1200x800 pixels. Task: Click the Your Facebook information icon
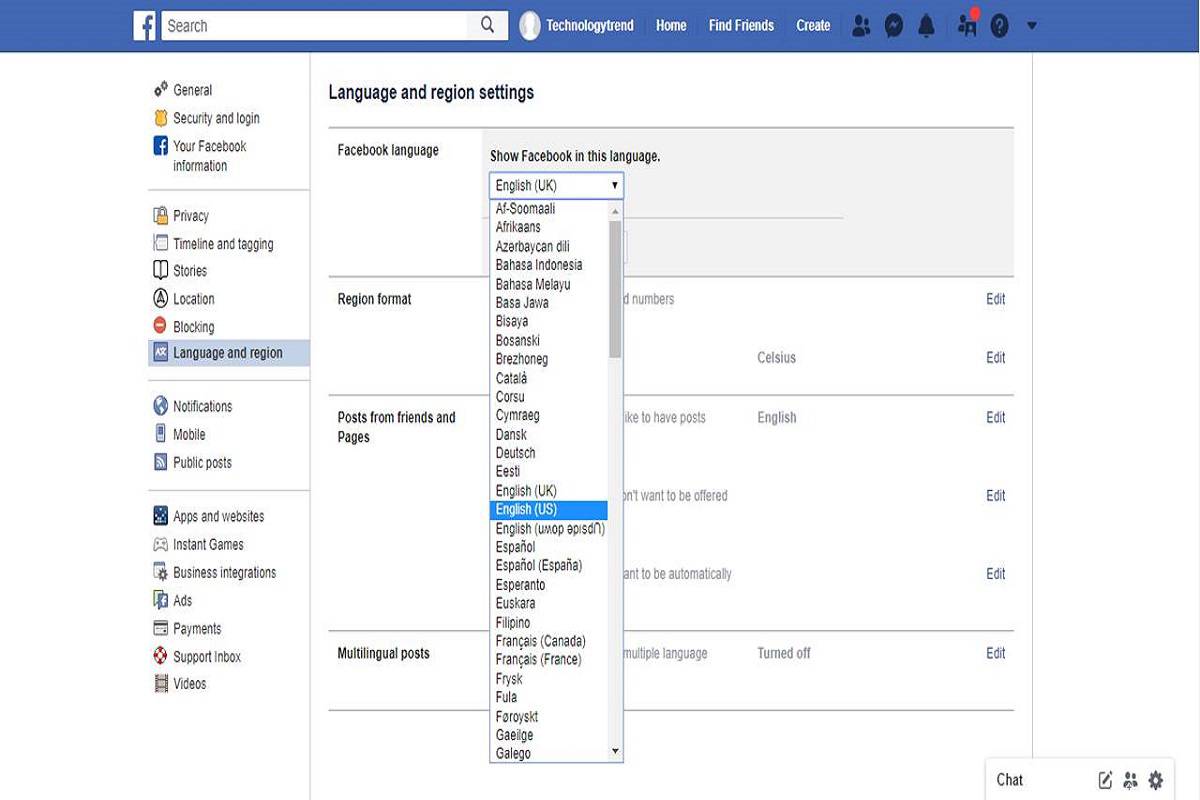pos(160,146)
